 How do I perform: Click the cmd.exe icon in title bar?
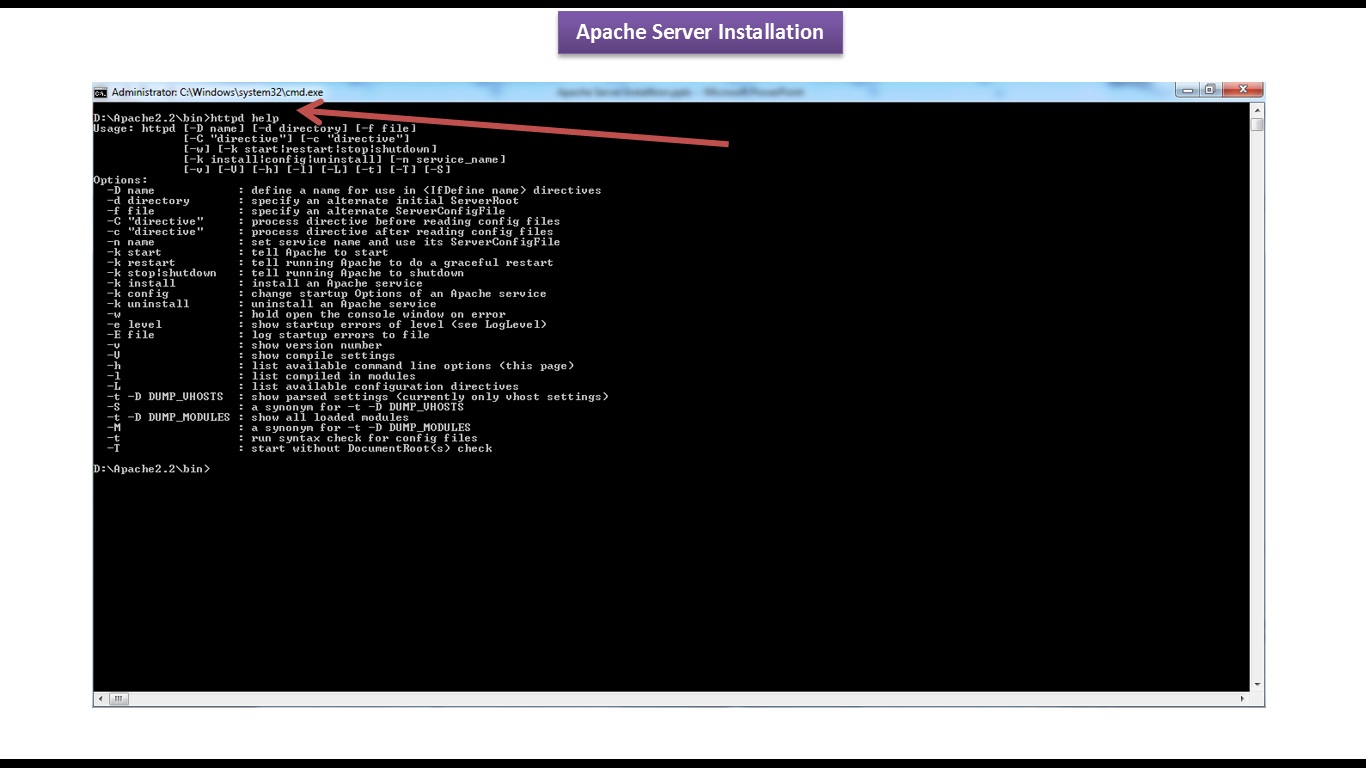point(101,92)
